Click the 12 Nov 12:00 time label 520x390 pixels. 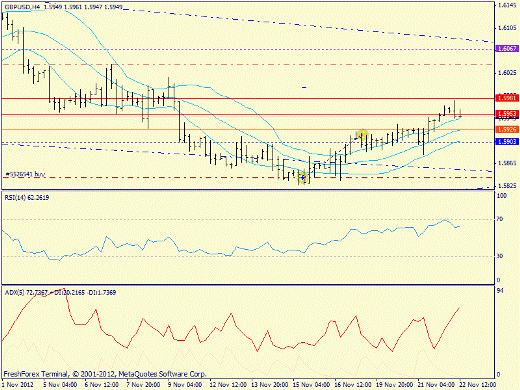[x=228, y=385]
